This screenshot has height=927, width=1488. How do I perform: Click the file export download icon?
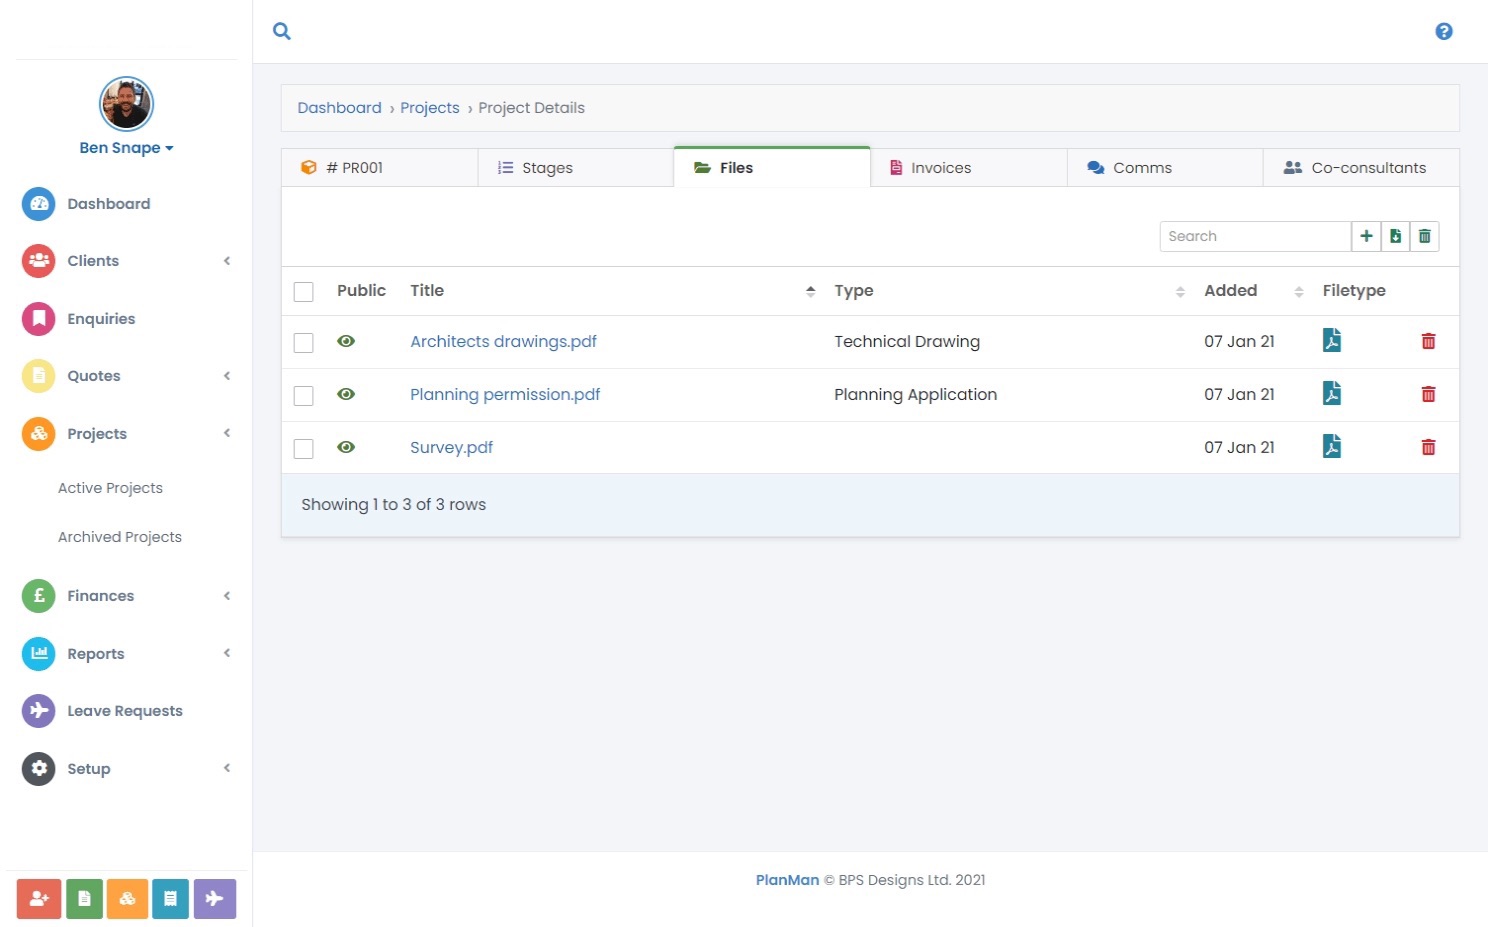coord(1395,236)
